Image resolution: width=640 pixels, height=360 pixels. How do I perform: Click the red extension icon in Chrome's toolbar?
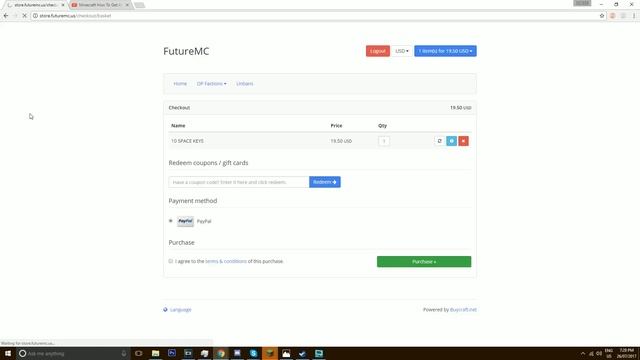[612, 16]
